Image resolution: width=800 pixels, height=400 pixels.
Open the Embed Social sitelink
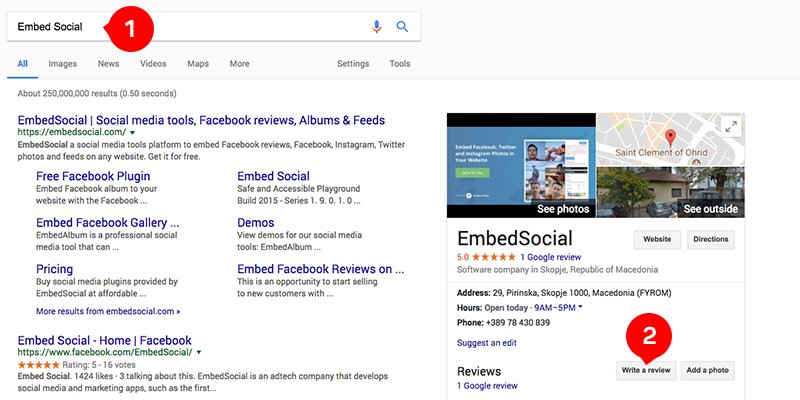[273, 176]
